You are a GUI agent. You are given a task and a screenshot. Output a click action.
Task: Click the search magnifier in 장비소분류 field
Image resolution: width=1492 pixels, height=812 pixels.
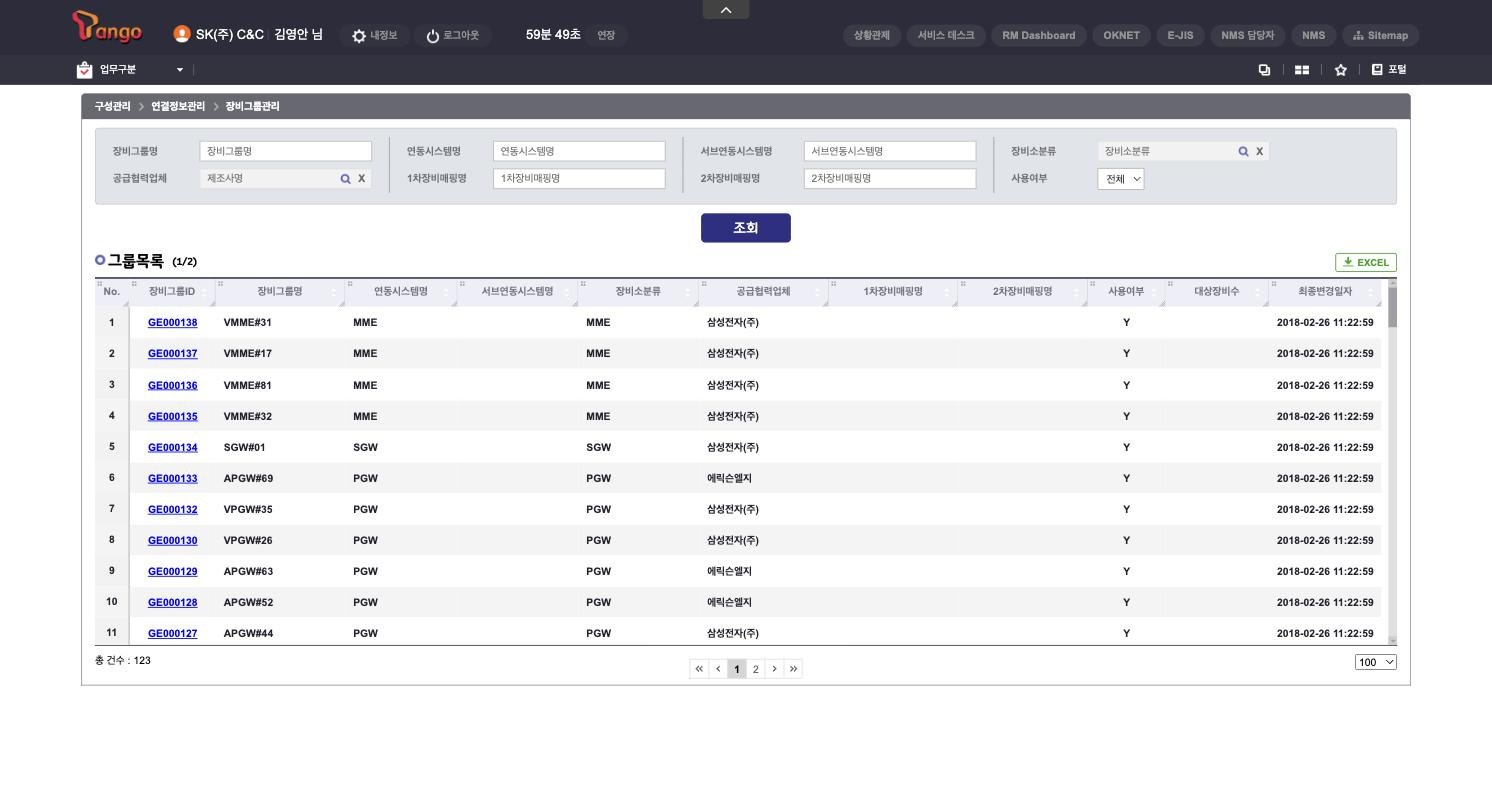(x=1244, y=151)
